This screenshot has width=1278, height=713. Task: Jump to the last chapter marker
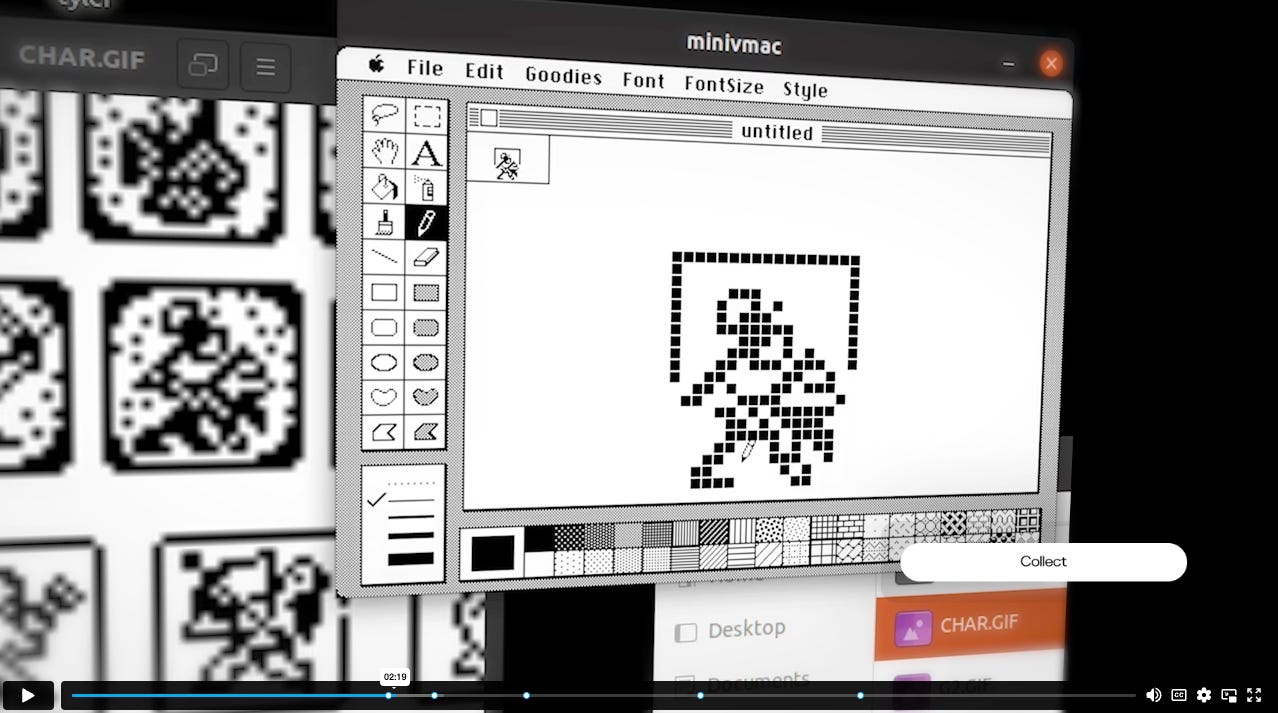(x=860, y=695)
